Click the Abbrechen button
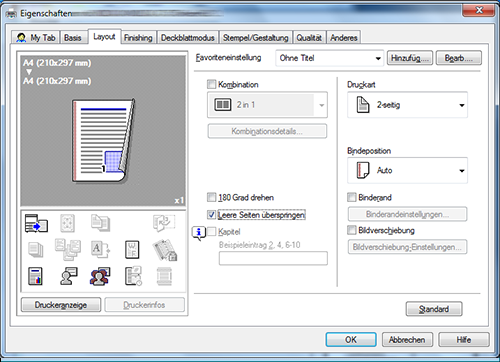Viewport: 500px width, 362px height. click(x=407, y=340)
